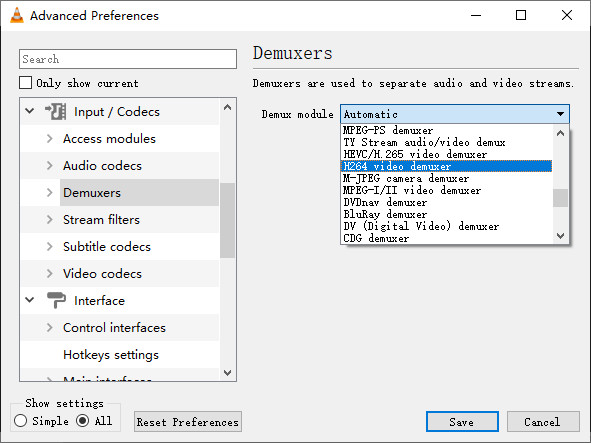Minimize the Advanced Preferences window
The height and width of the screenshot is (443, 591).
click(x=476, y=15)
